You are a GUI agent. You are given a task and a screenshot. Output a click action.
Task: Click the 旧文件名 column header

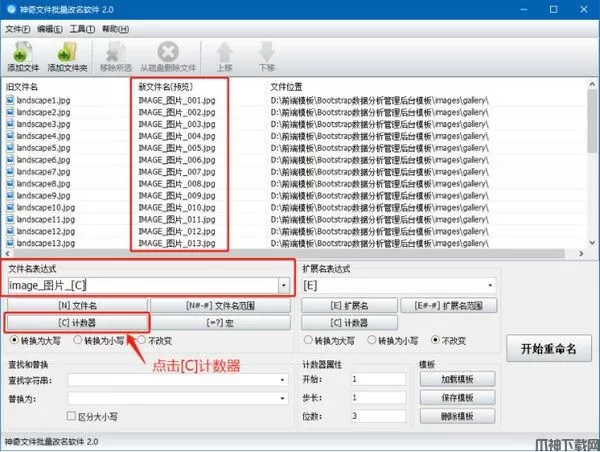point(22,87)
